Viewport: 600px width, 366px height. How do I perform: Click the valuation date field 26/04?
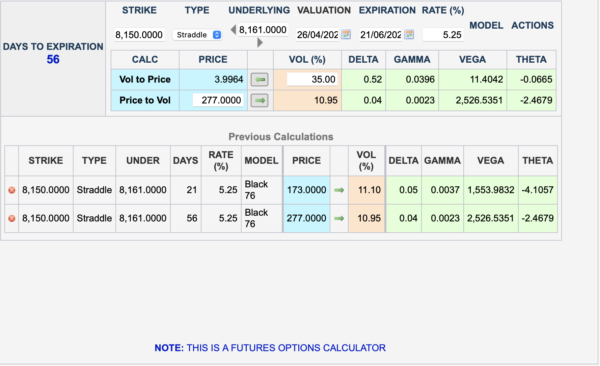(318, 35)
